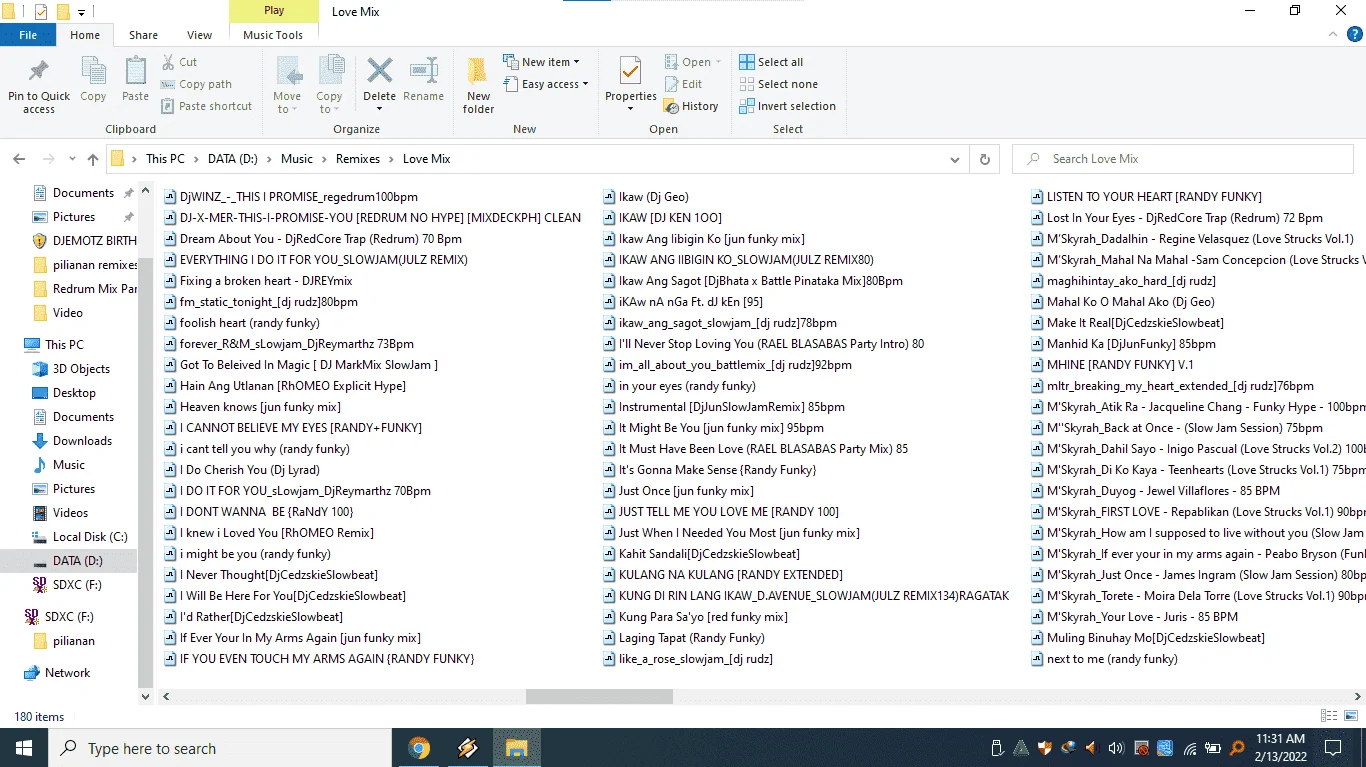Open the Open command dropdown arrow
Viewport: 1366px width, 767px height.
click(x=718, y=62)
